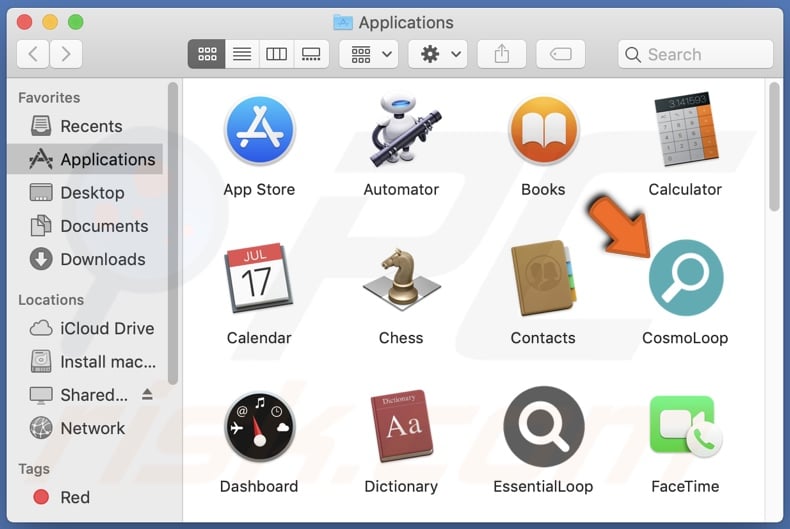Click the Locations section header
This screenshot has width=790, height=529.
pyautogui.click(x=51, y=300)
